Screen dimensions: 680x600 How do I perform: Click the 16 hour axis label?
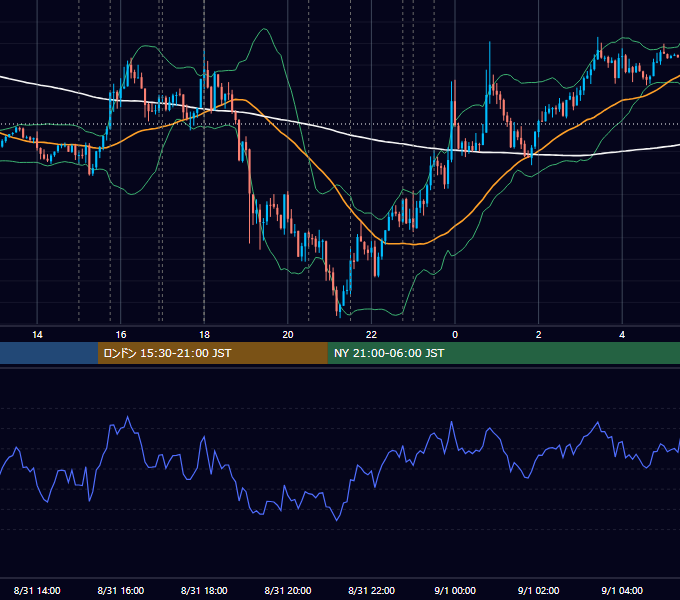point(121,335)
